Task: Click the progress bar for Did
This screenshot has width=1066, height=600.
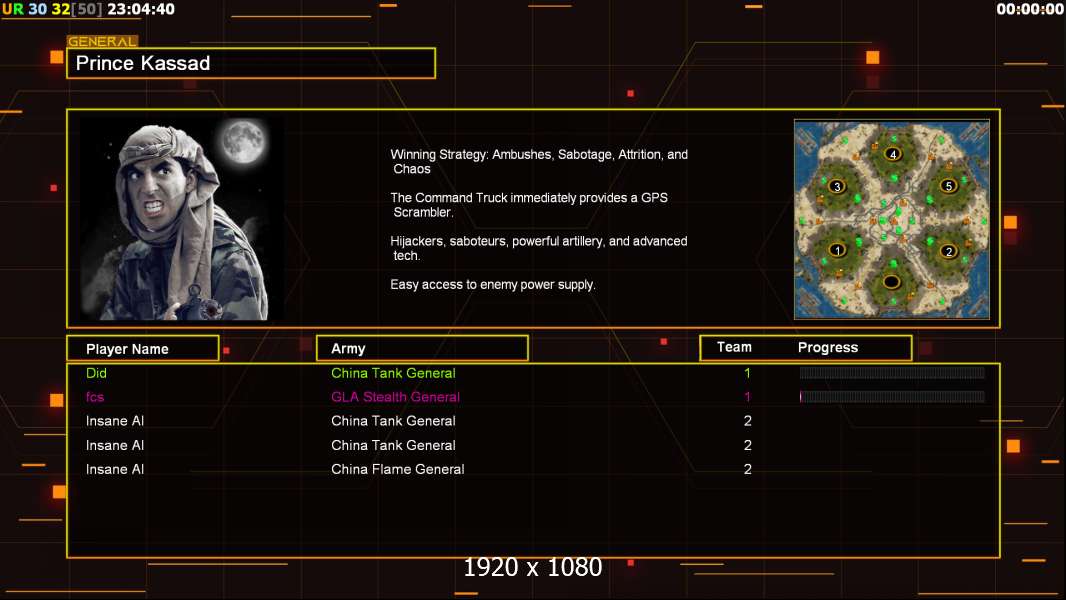Action: (x=892, y=372)
